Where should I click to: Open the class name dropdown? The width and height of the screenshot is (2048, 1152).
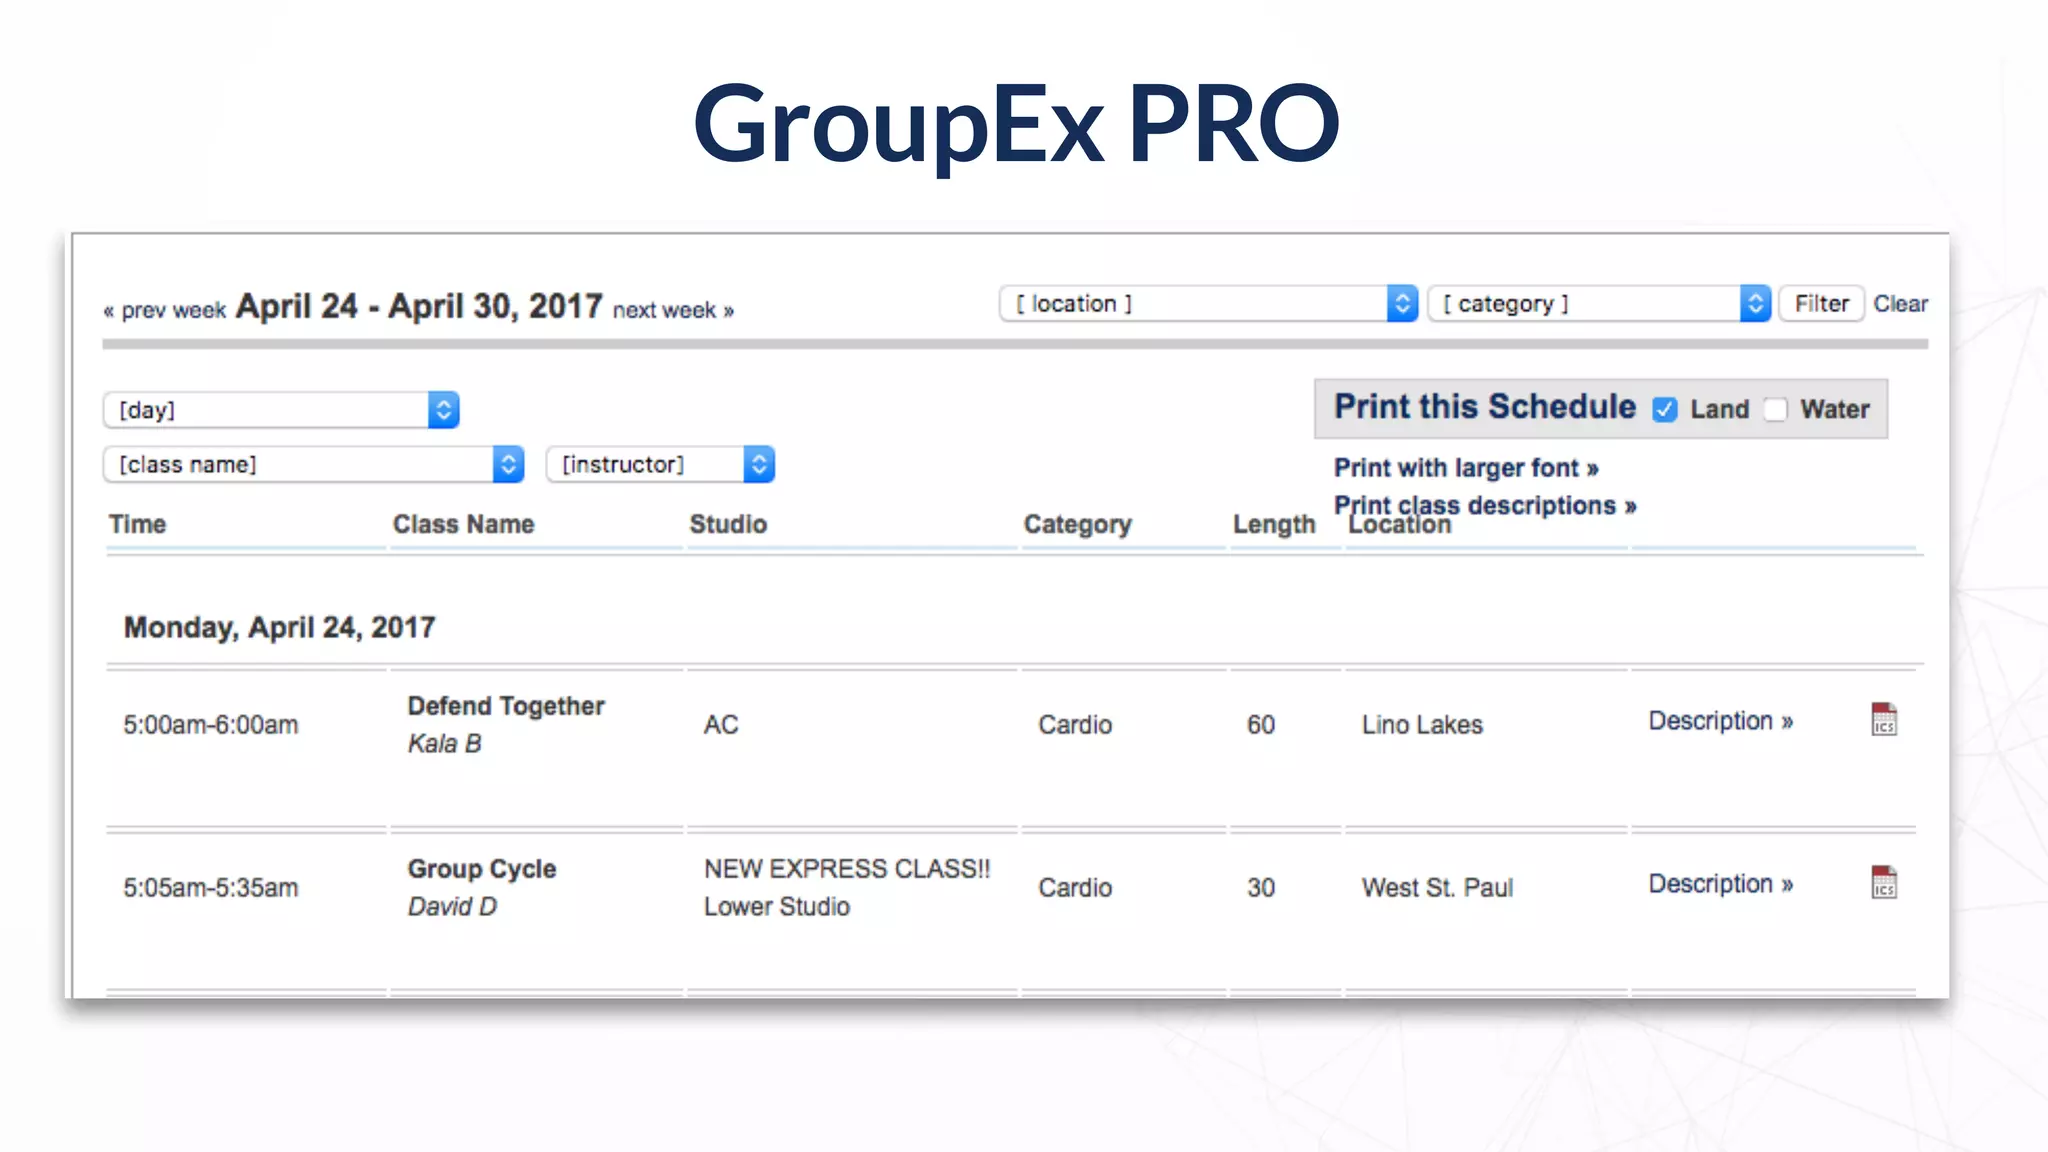(314, 464)
